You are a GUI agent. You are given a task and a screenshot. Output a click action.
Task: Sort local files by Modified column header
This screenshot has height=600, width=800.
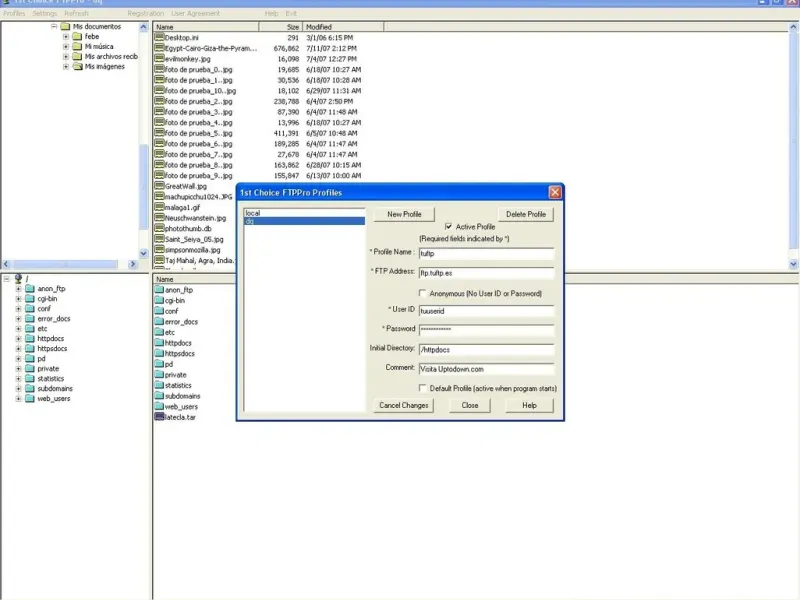coord(343,27)
